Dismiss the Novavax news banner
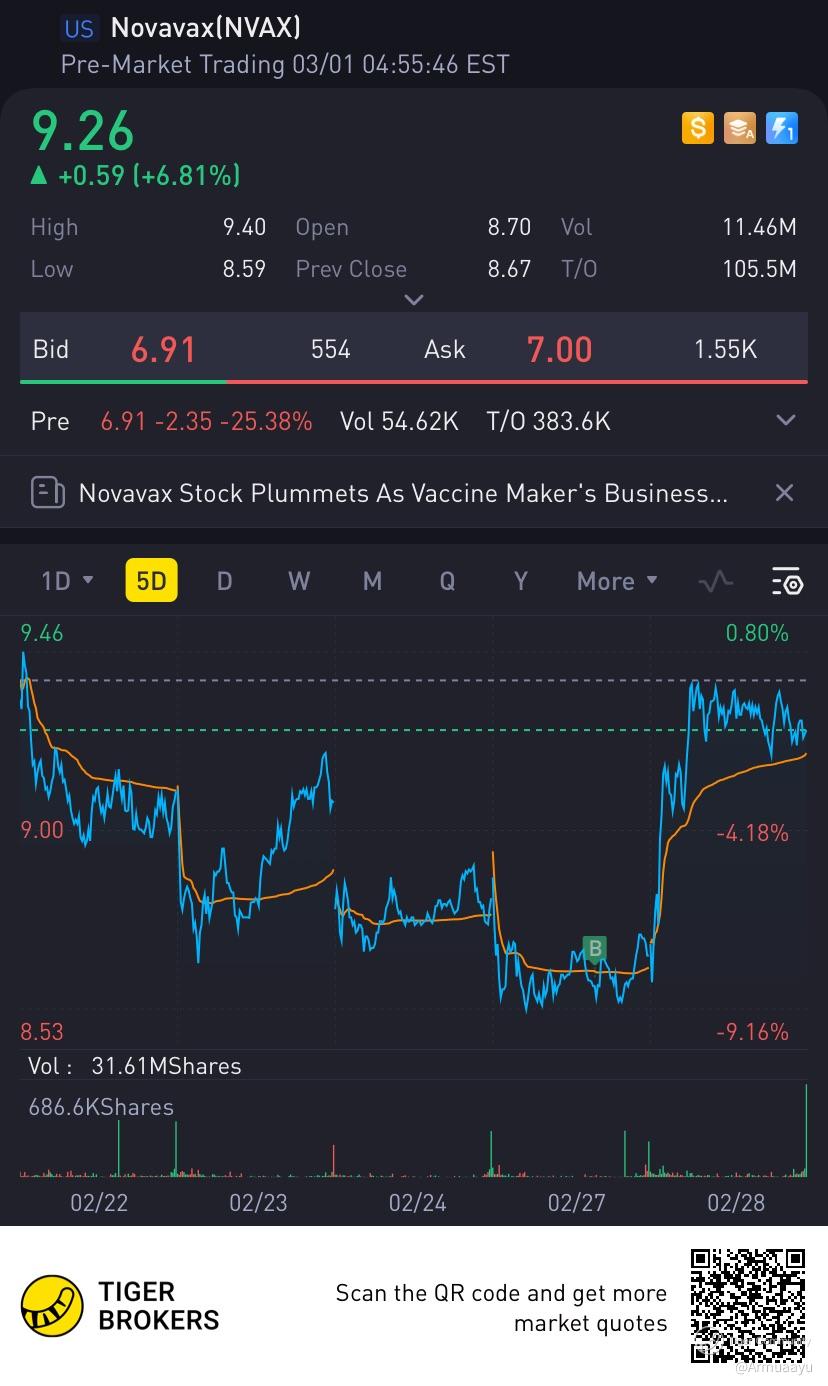The height and width of the screenshot is (1386, 828). [785, 492]
